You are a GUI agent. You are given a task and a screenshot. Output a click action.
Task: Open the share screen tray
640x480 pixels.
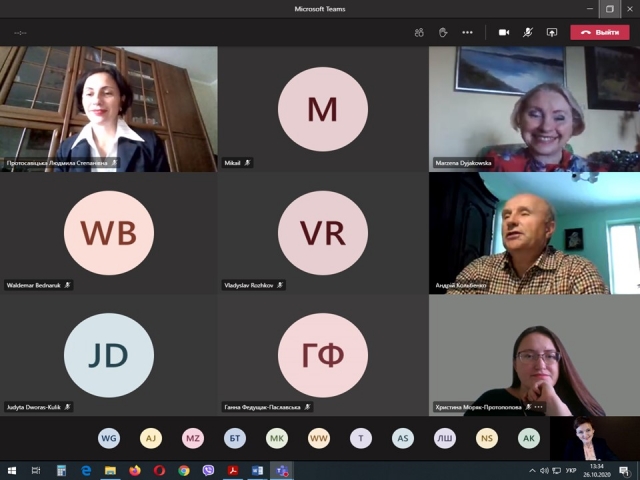pos(551,32)
